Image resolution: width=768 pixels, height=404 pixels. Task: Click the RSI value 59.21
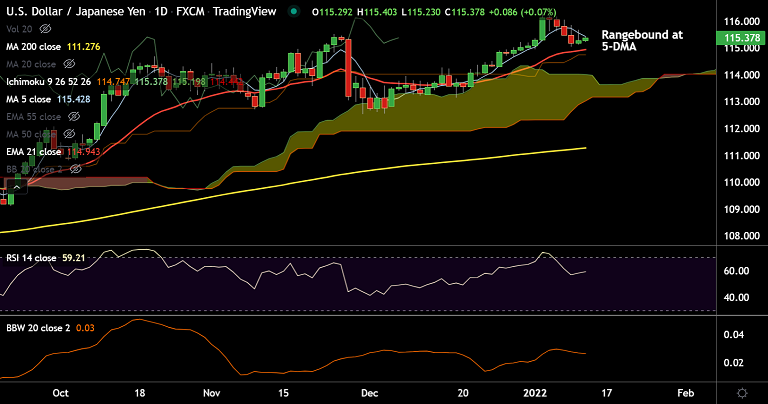coord(73,258)
